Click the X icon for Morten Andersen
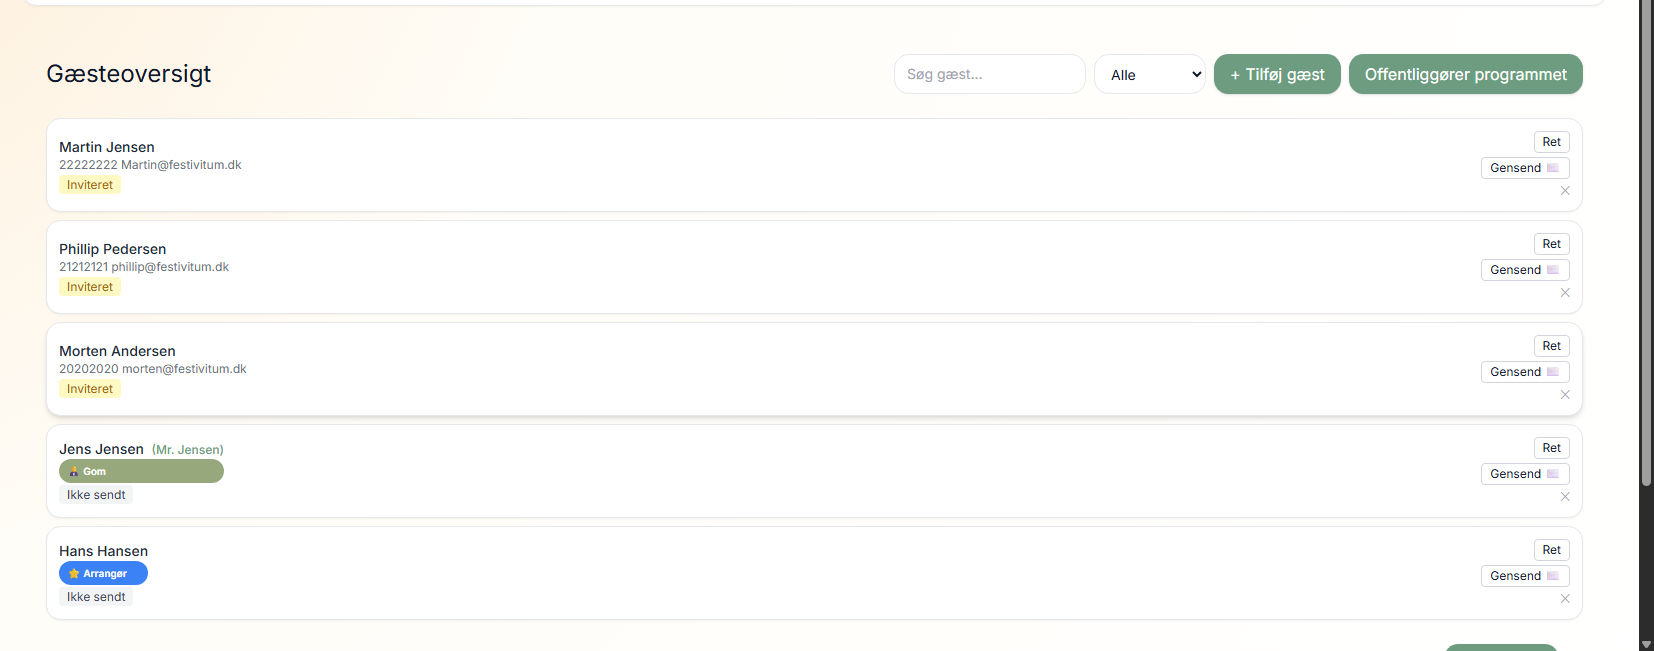Viewport: 1654px width, 651px height. point(1565,395)
